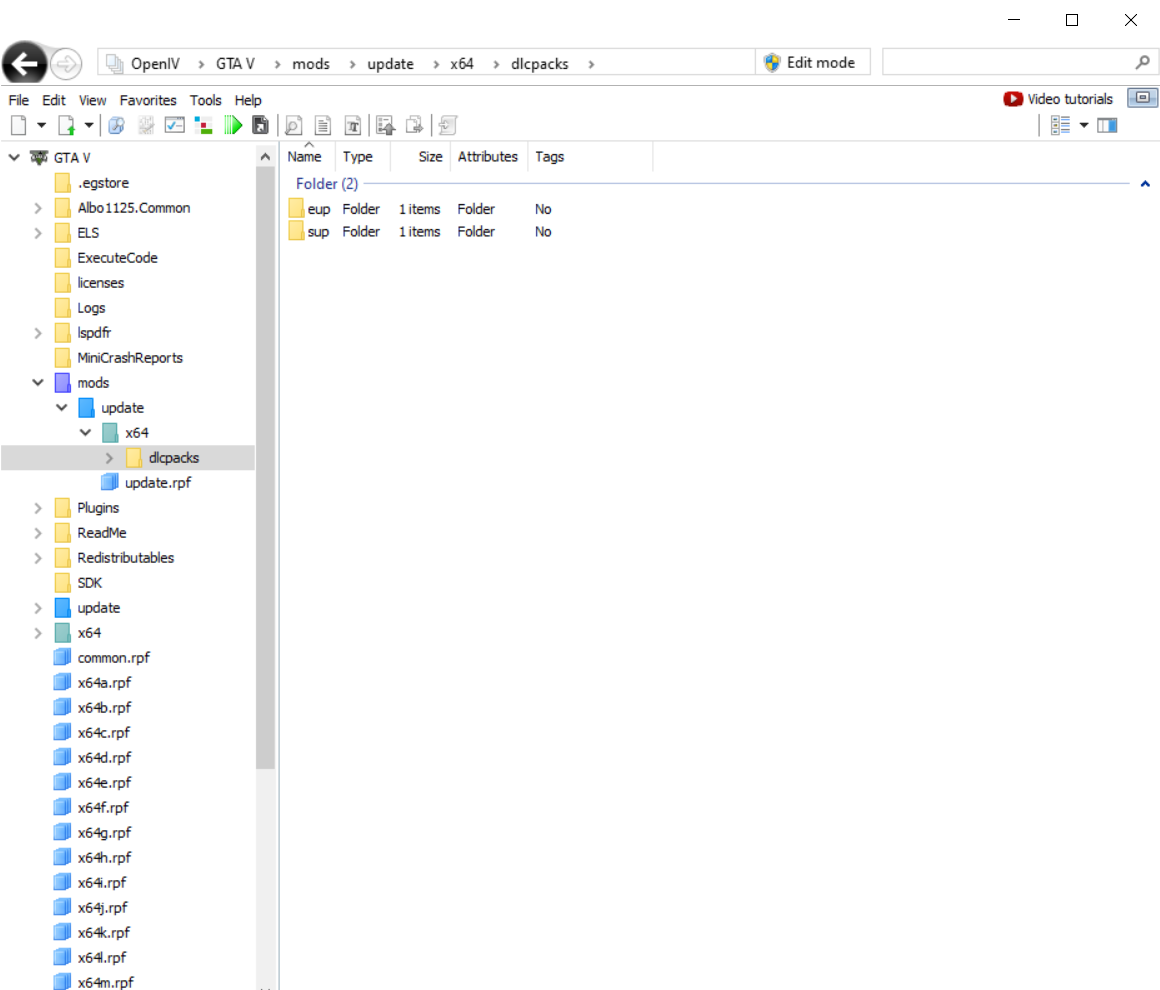Click the search input field
Image resolution: width=1160 pixels, height=990 pixels.
point(1006,63)
